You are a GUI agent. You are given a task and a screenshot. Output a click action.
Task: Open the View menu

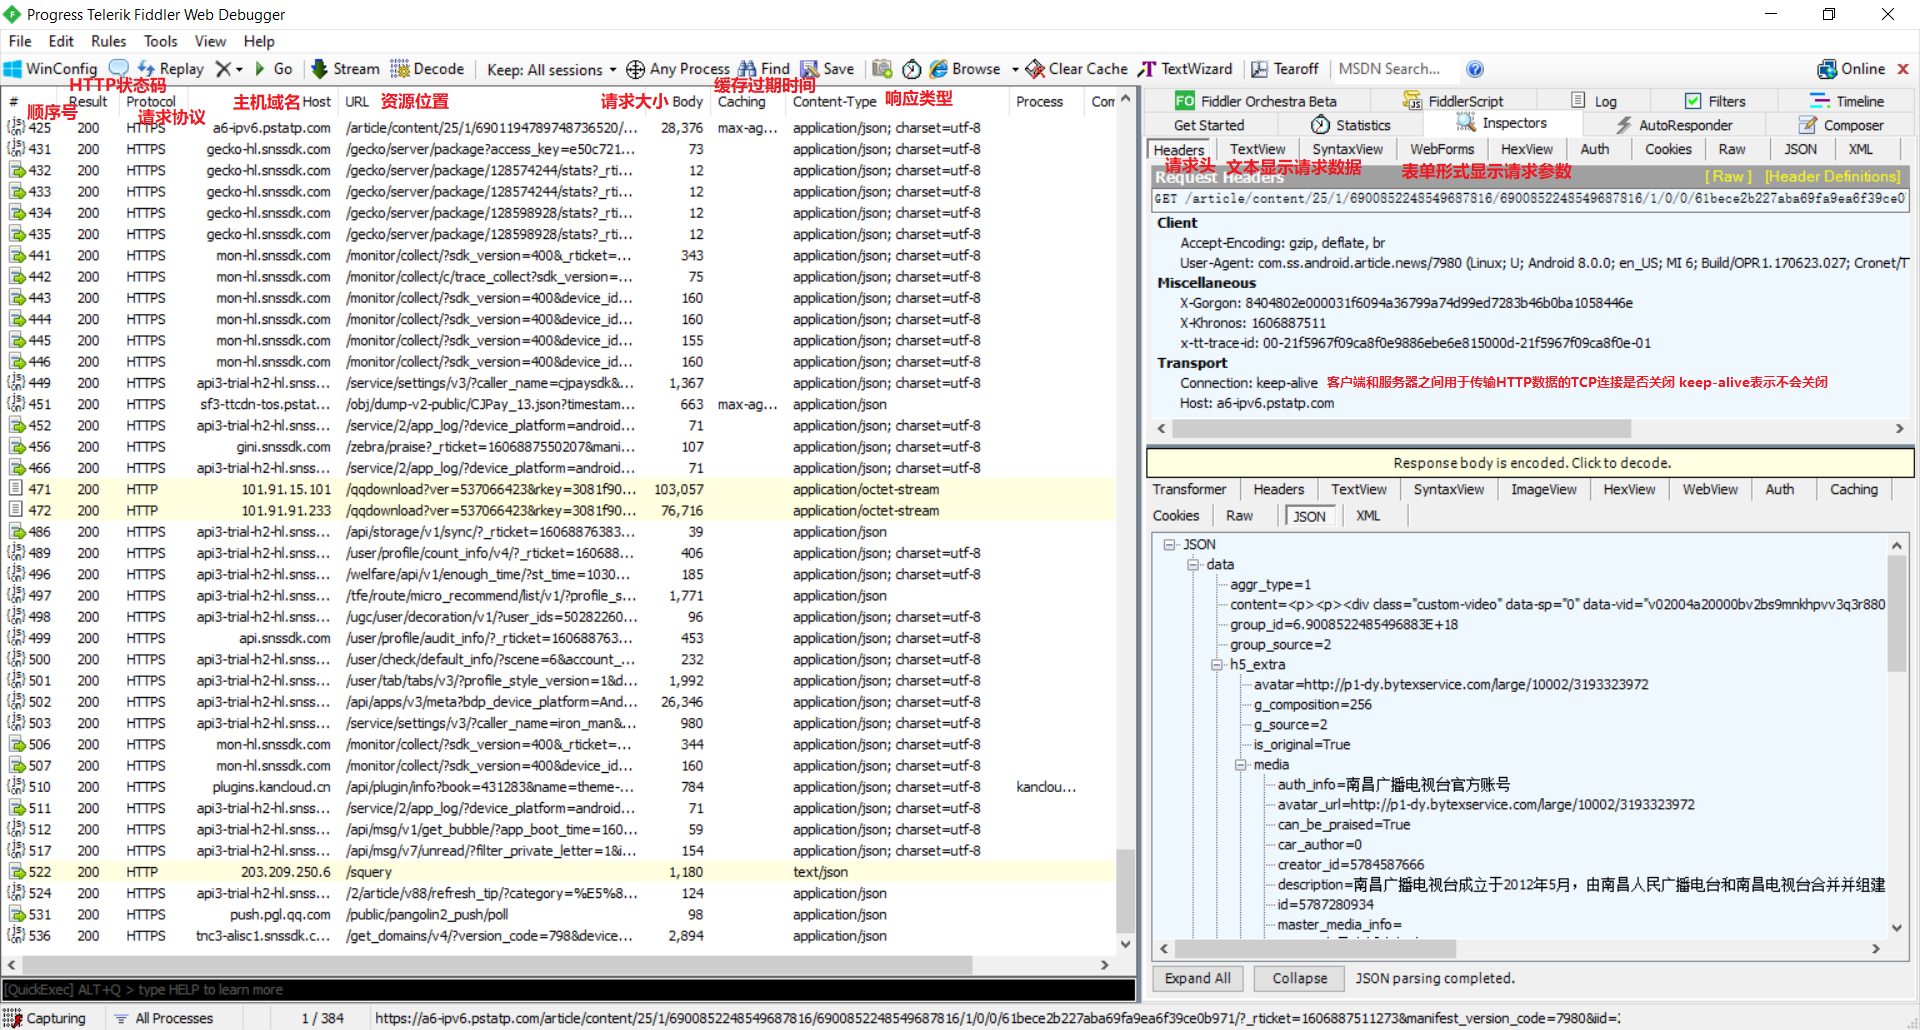pos(210,41)
